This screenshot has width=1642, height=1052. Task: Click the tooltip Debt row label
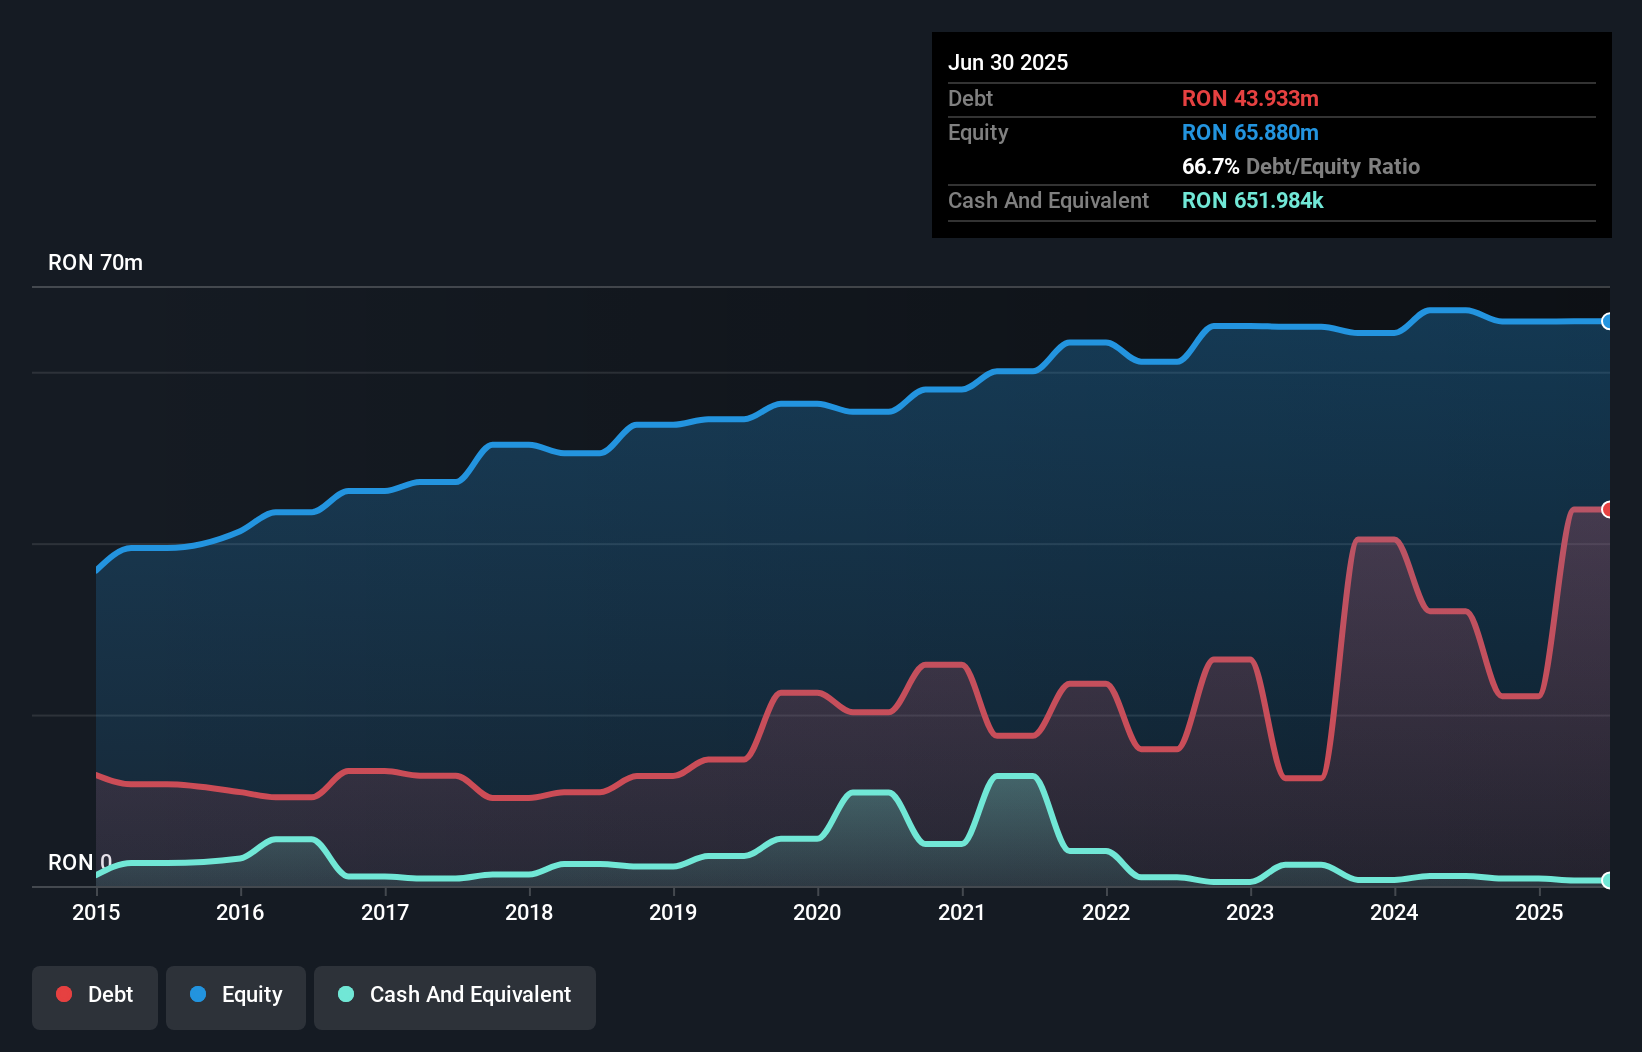[970, 98]
